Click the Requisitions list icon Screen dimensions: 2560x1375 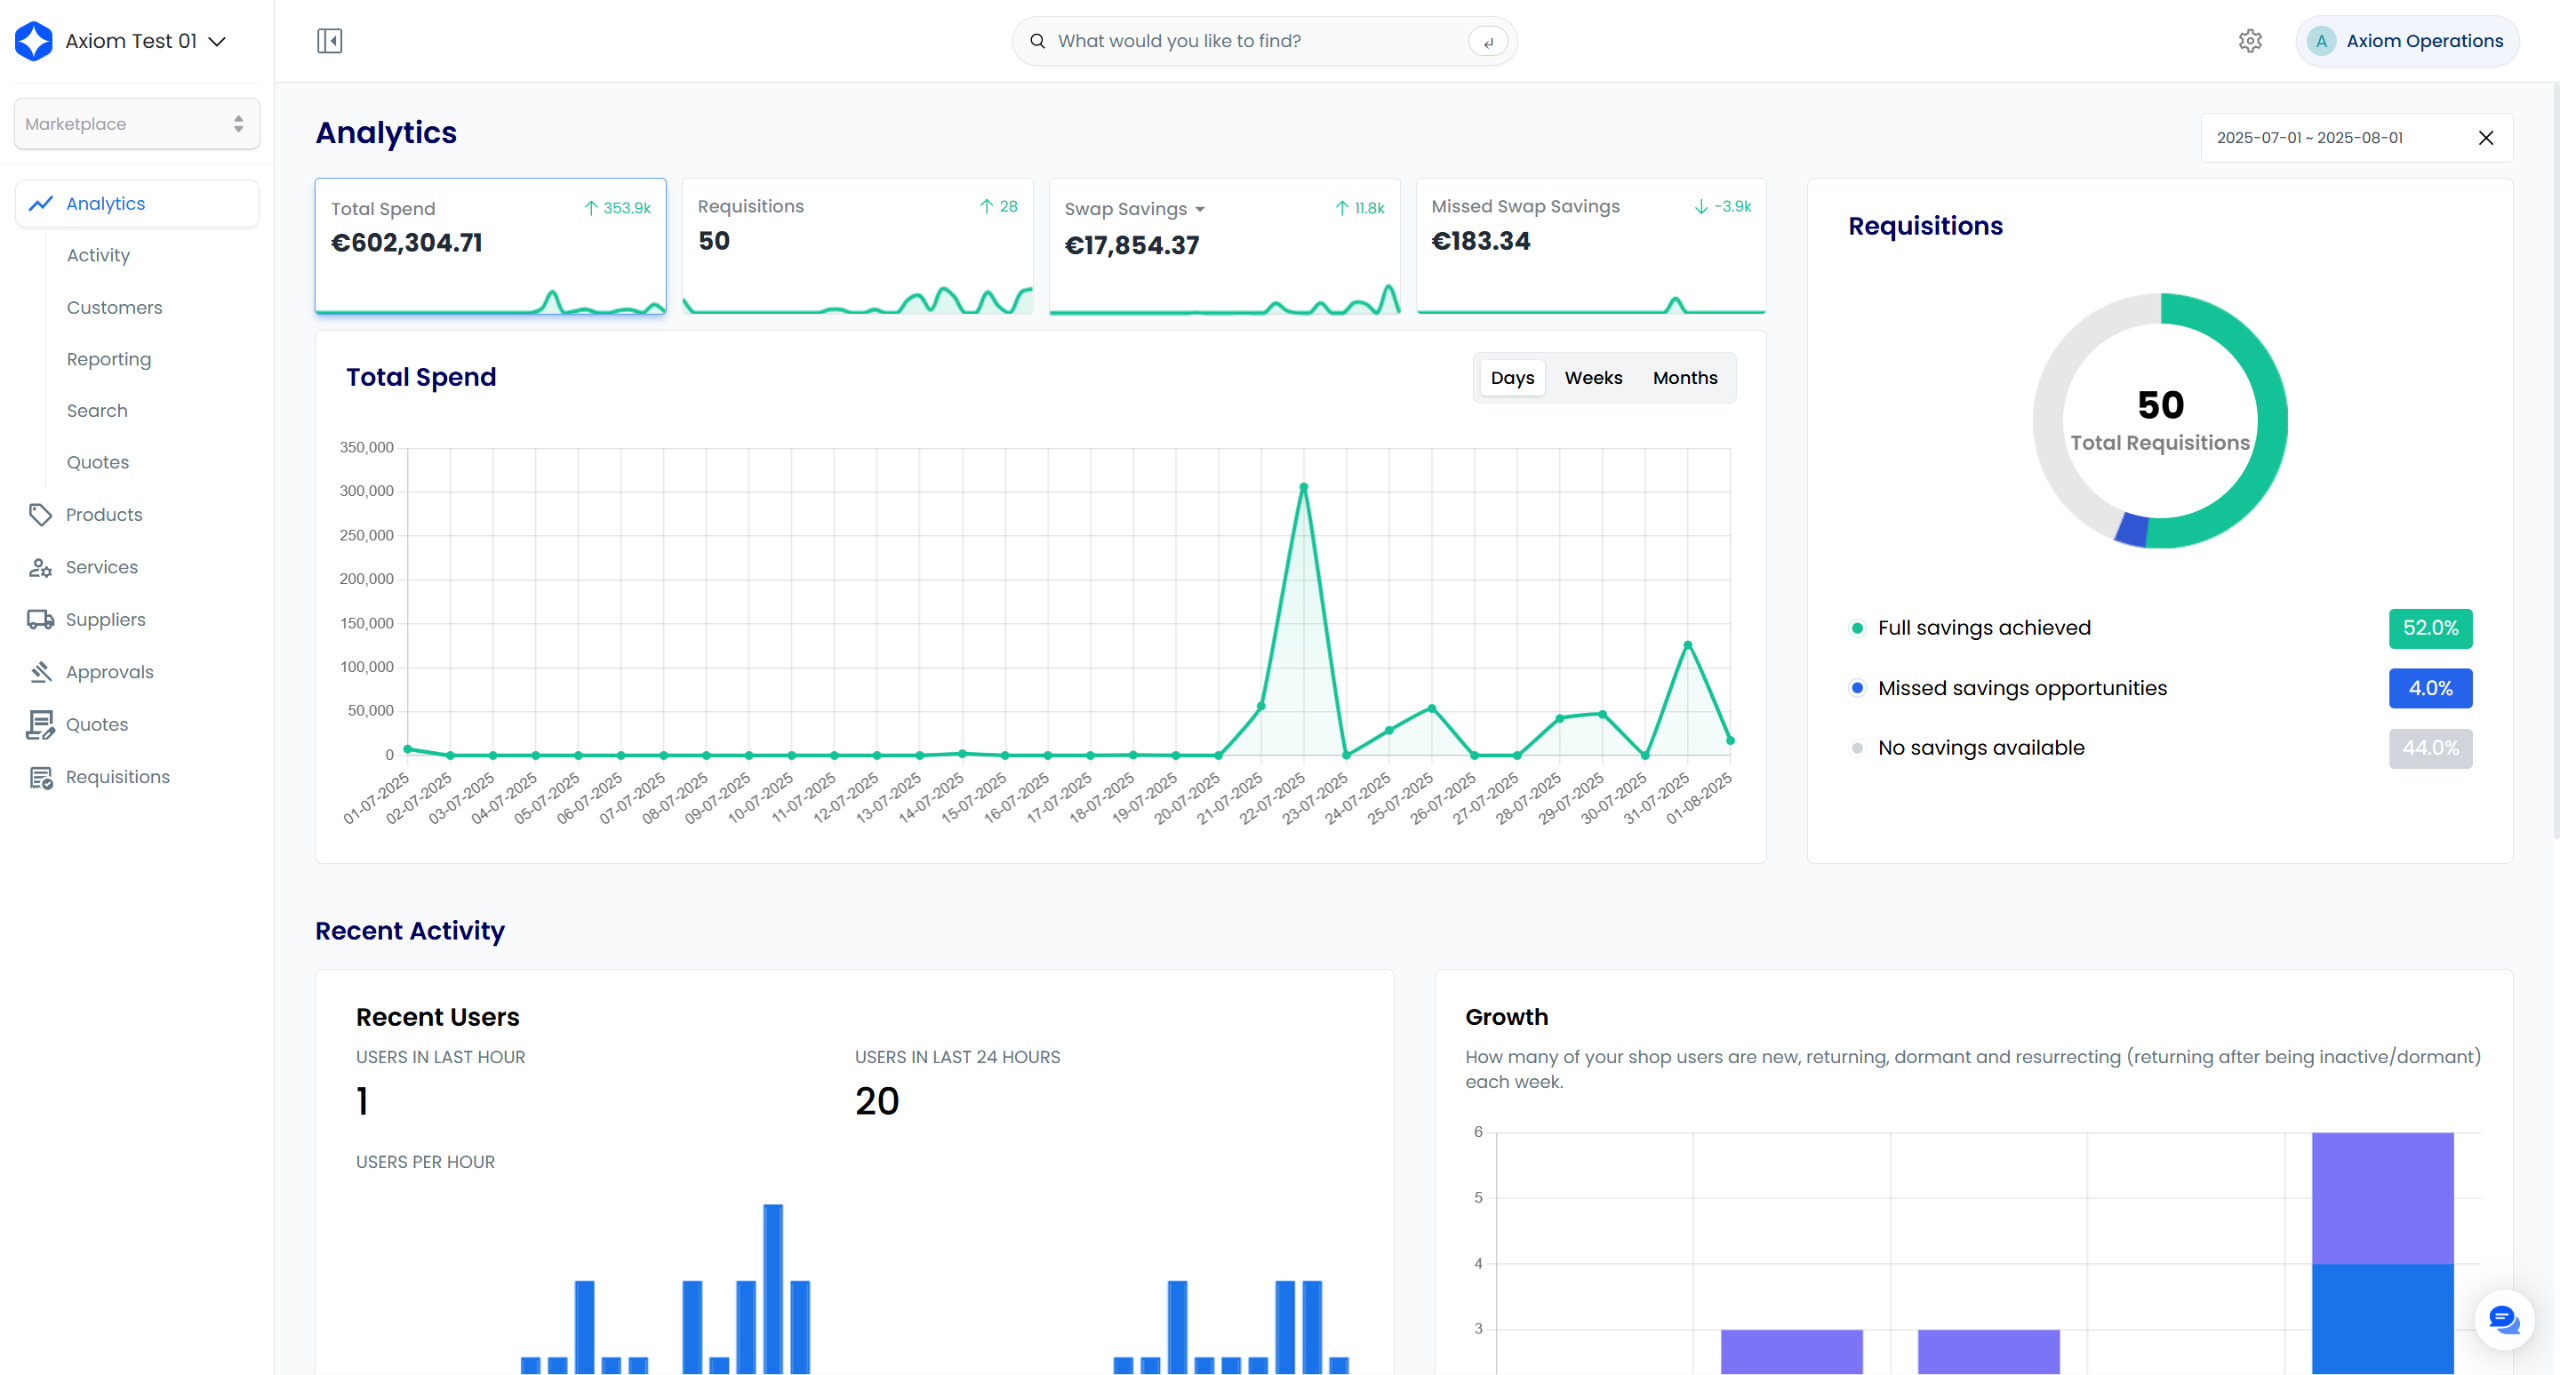[x=40, y=777]
